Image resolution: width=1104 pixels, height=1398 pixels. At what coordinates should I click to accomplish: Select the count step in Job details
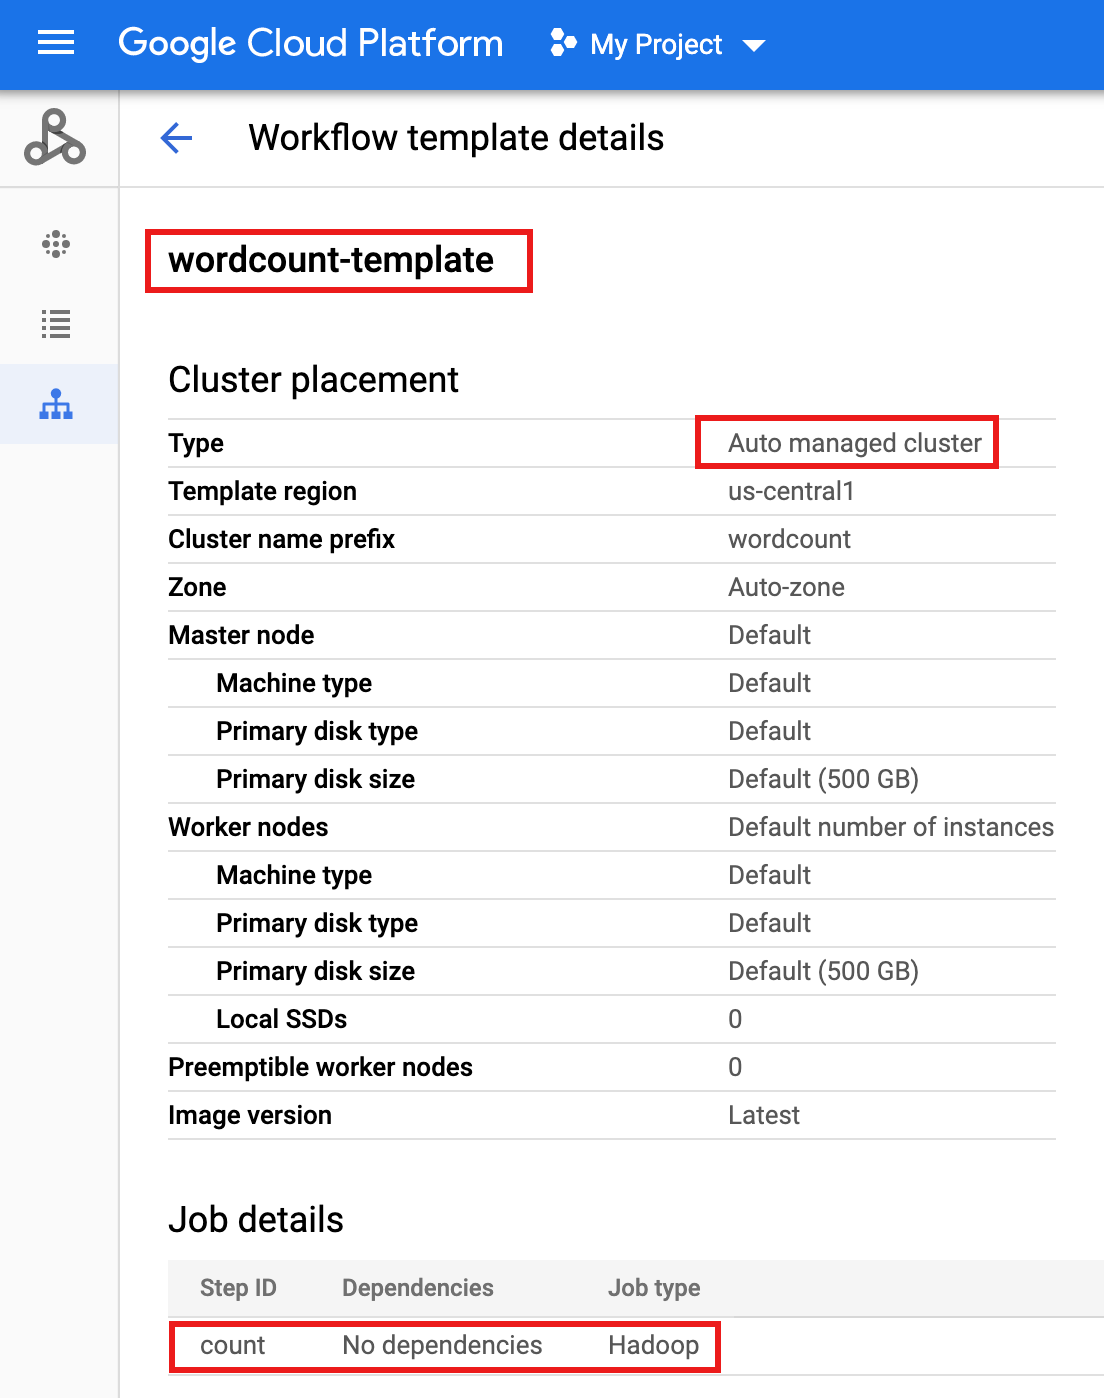click(x=233, y=1345)
